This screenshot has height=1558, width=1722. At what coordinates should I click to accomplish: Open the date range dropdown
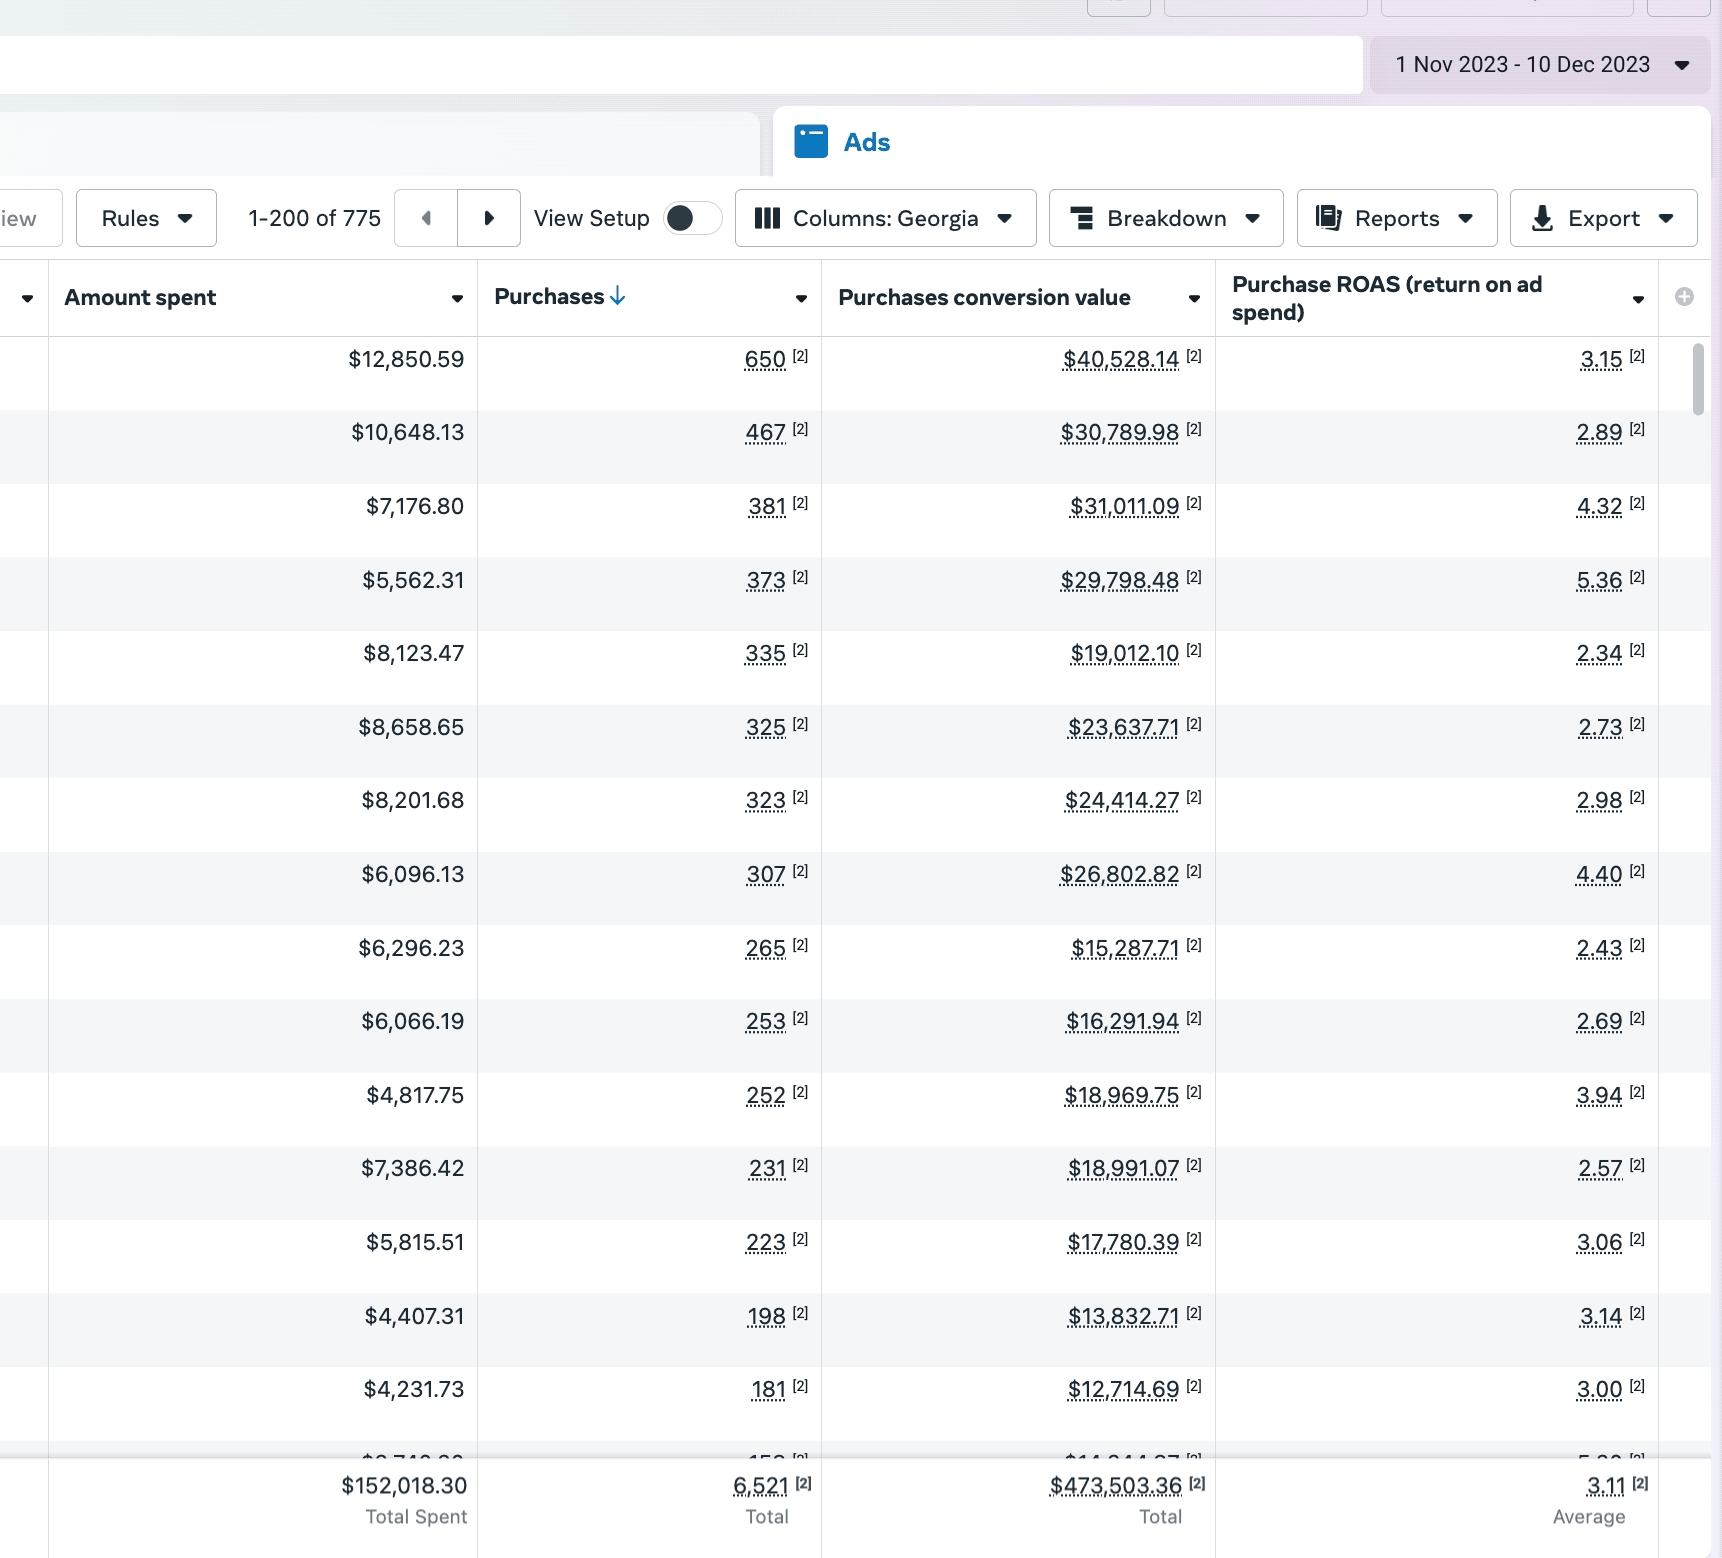coord(1540,65)
